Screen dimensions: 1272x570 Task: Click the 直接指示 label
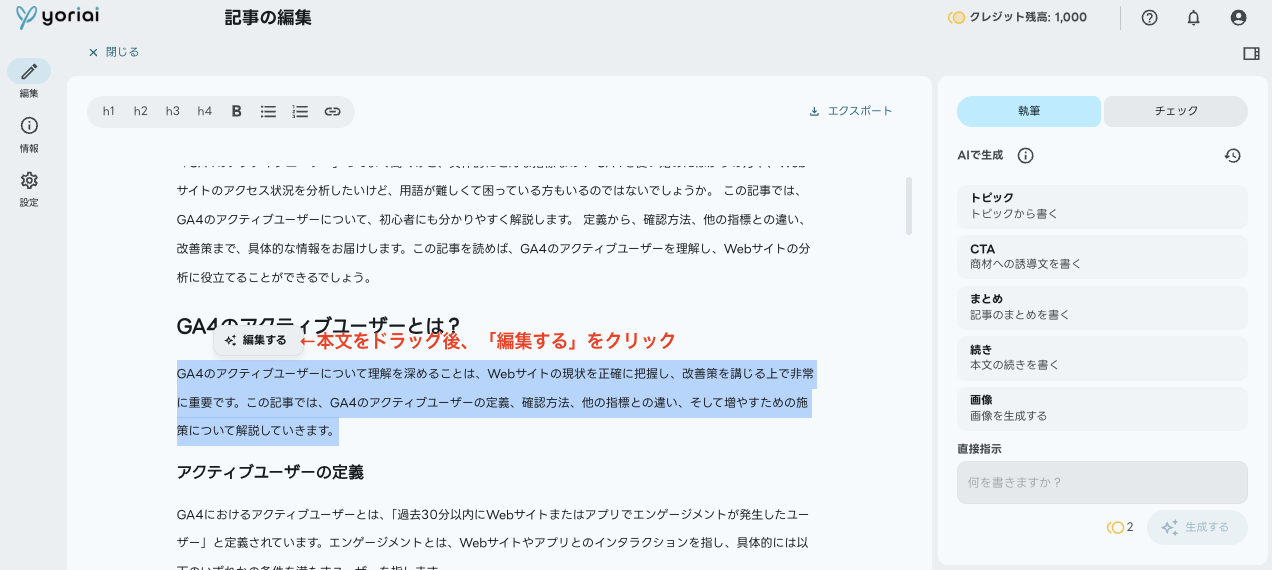point(979,449)
